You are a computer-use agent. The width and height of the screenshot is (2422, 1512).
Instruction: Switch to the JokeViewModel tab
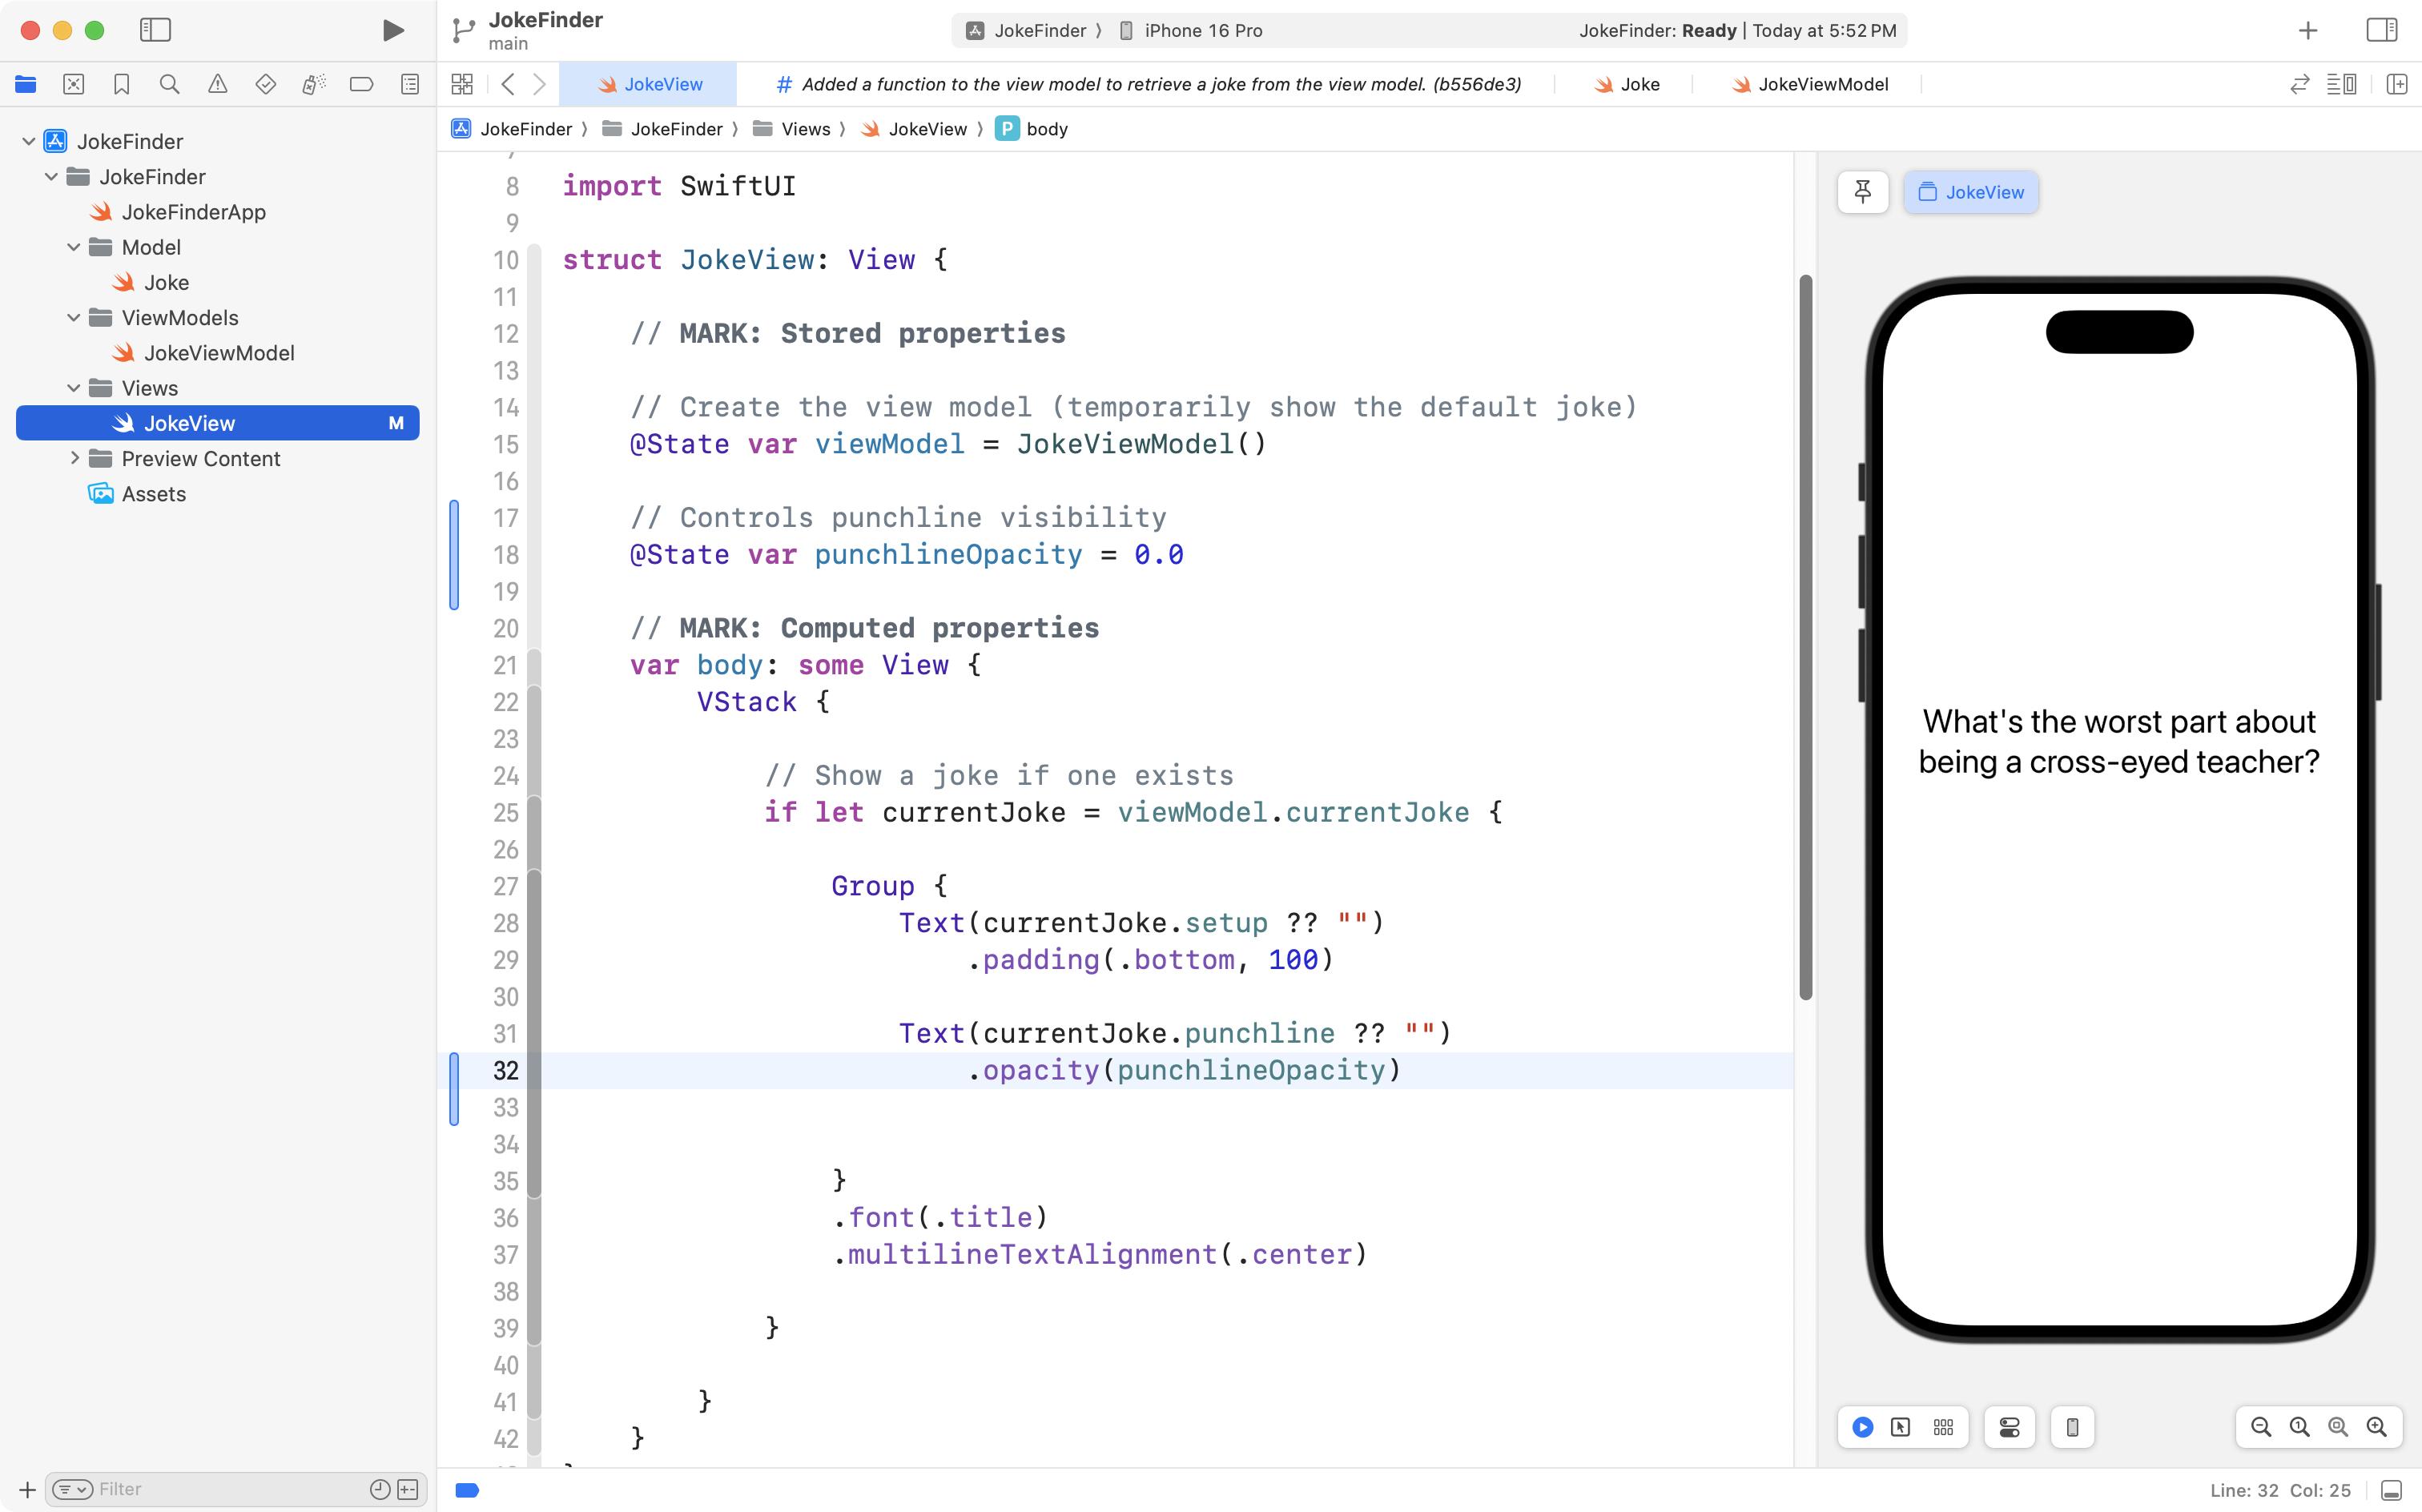[x=1810, y=84]
